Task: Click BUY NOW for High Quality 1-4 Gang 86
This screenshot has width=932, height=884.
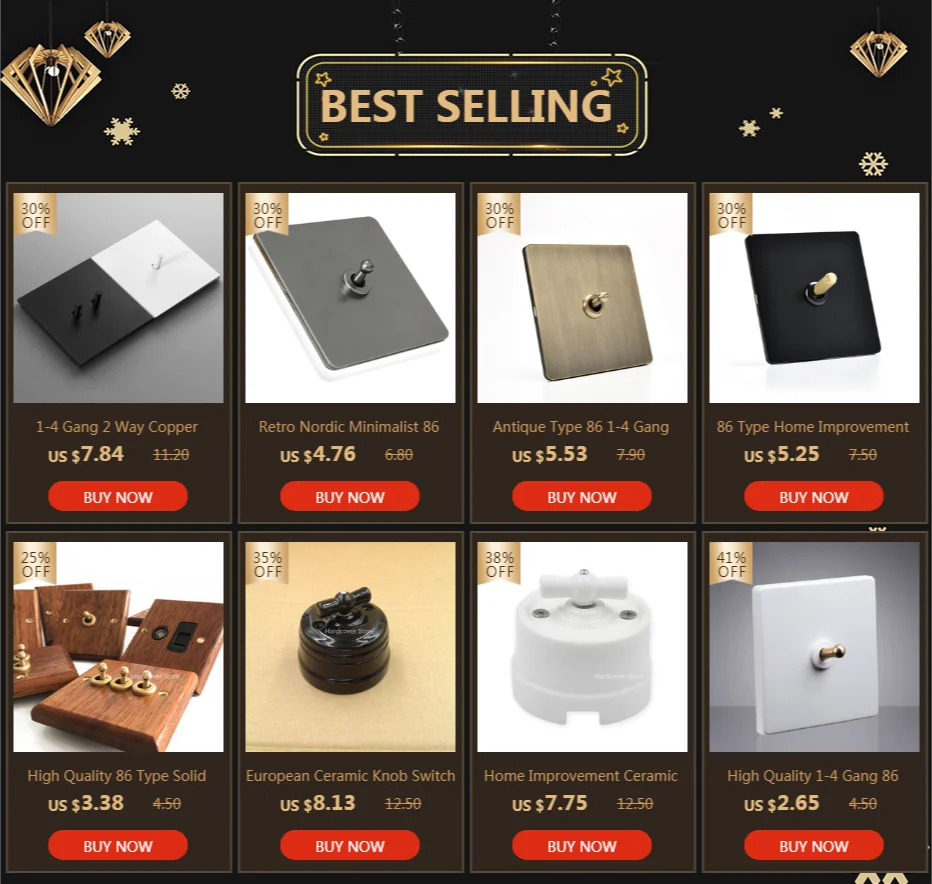Action: click(813, 845)
